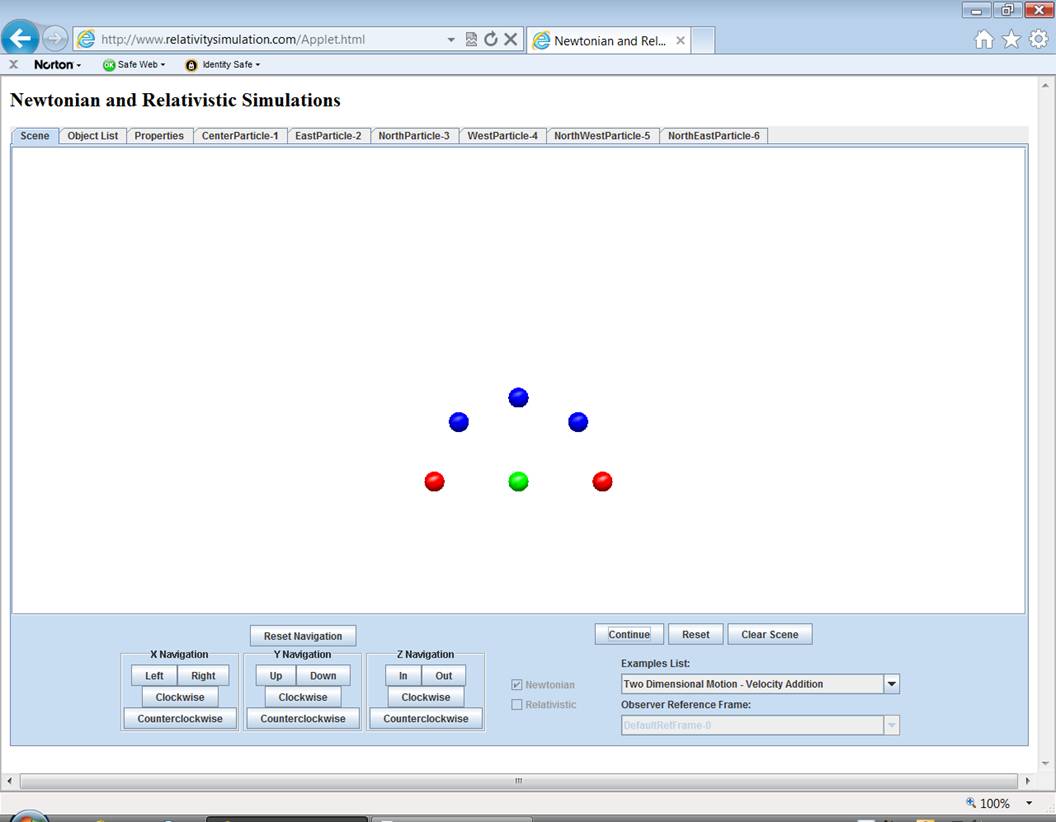Open browser Tools gear icon
Image resolution: width=1056 pixels, height=822 pixels.
[1038, 40]
